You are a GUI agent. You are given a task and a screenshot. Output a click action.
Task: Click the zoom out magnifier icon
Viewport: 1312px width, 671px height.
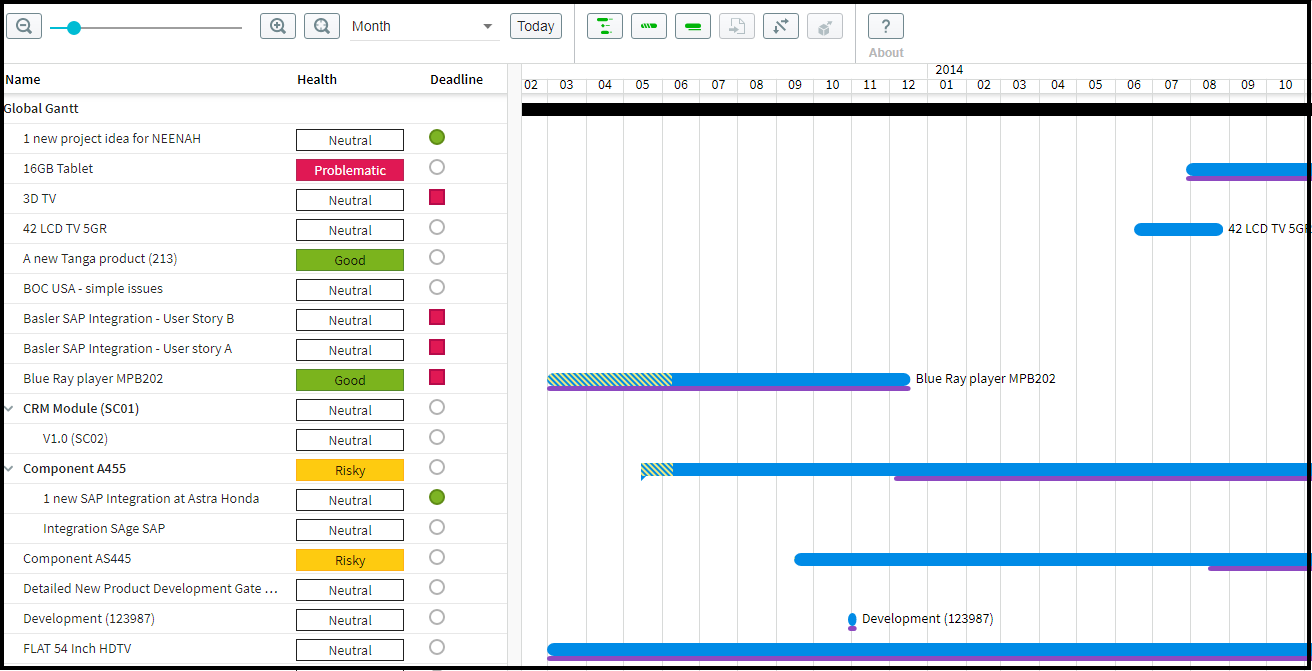click(24, 25)
